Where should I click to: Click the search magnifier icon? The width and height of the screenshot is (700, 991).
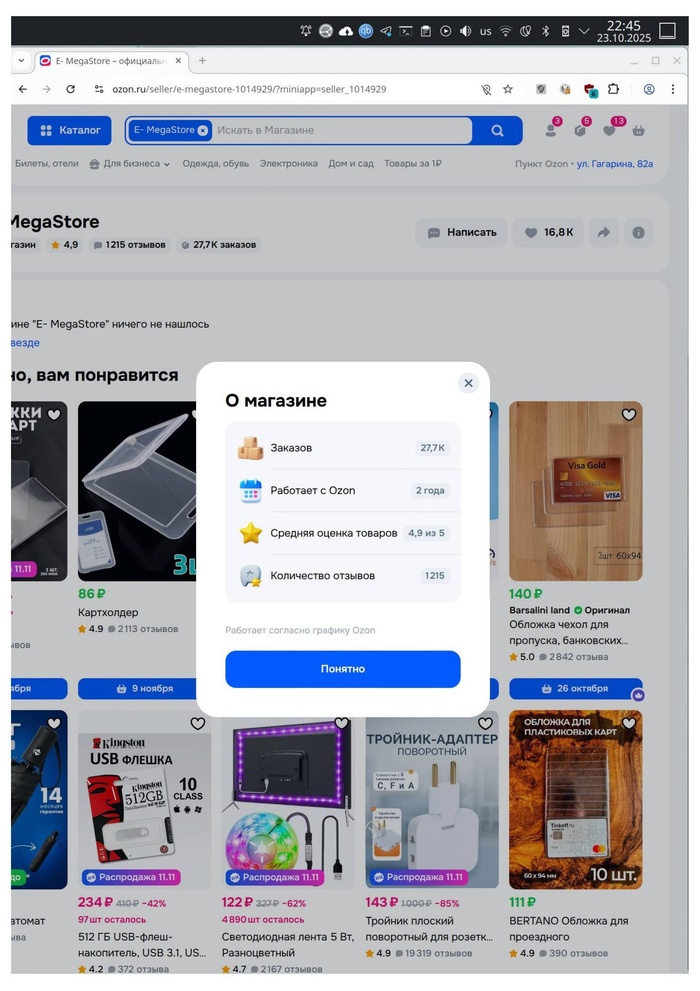498,131
